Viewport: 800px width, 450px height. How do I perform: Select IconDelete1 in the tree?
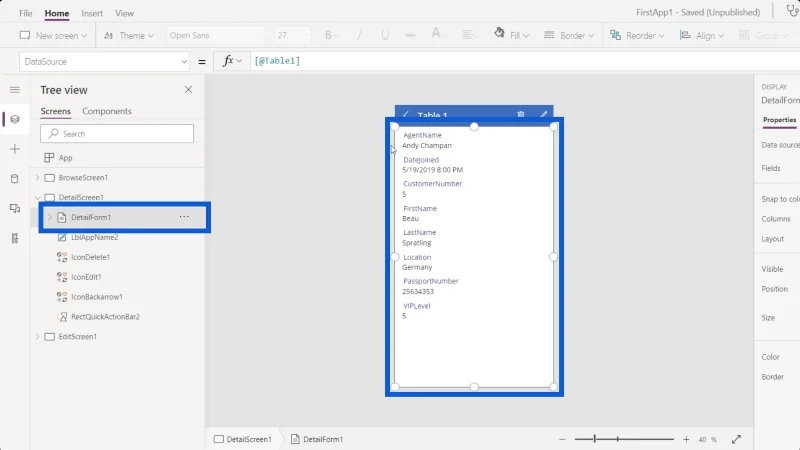point(90,257)
